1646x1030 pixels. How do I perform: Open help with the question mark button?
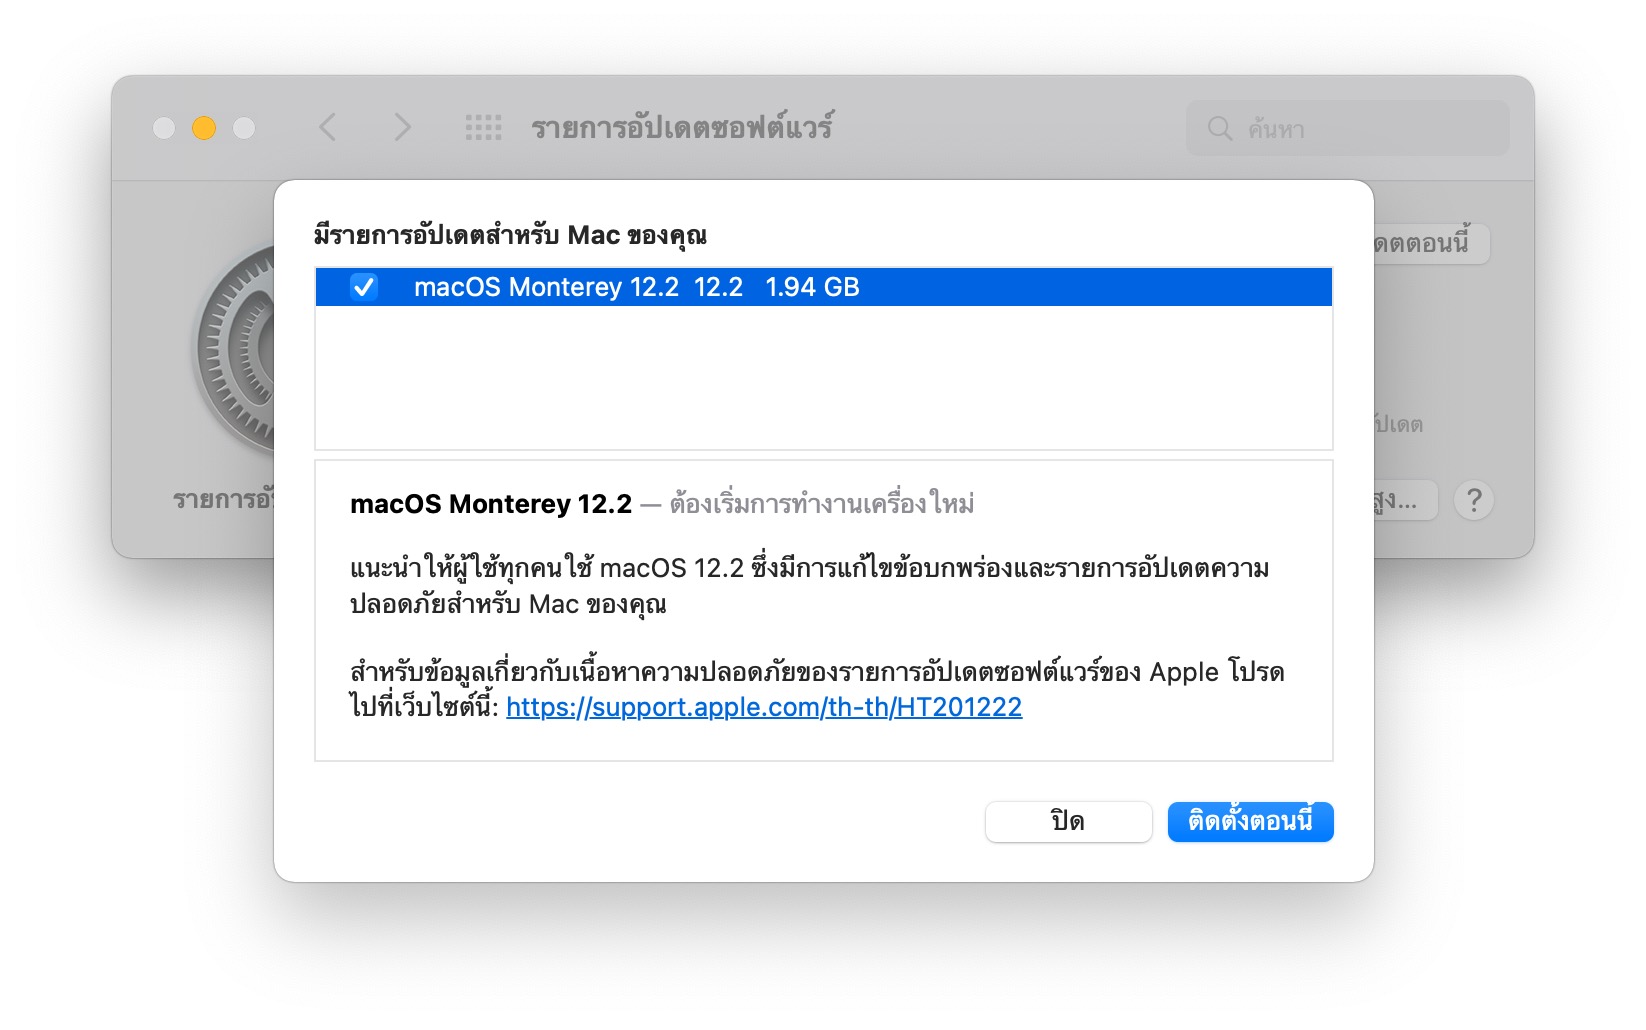click(x=1473, y=500)
